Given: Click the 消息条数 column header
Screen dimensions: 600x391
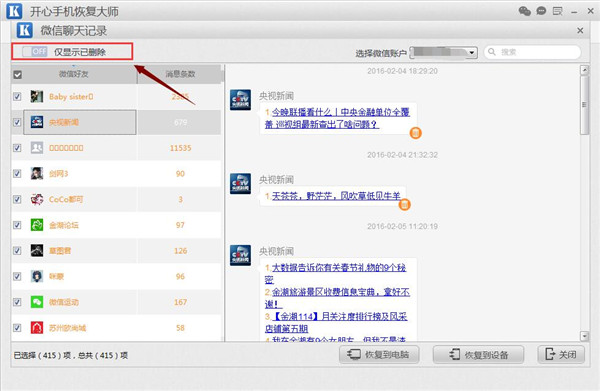Looking at the screenshot, I should [x=180, y=74].
